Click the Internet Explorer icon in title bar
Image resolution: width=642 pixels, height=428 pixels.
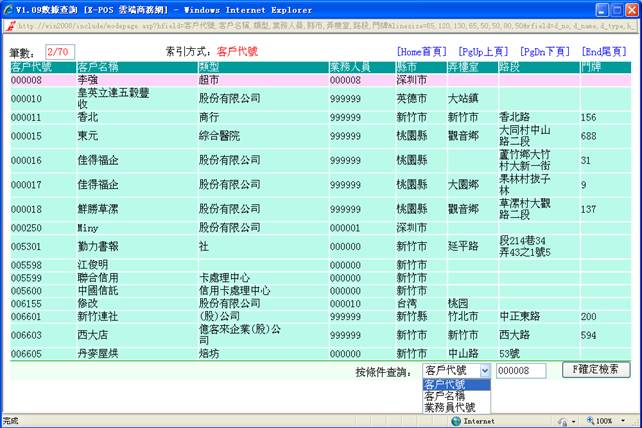pyautogui.click(x=8, y=8)
